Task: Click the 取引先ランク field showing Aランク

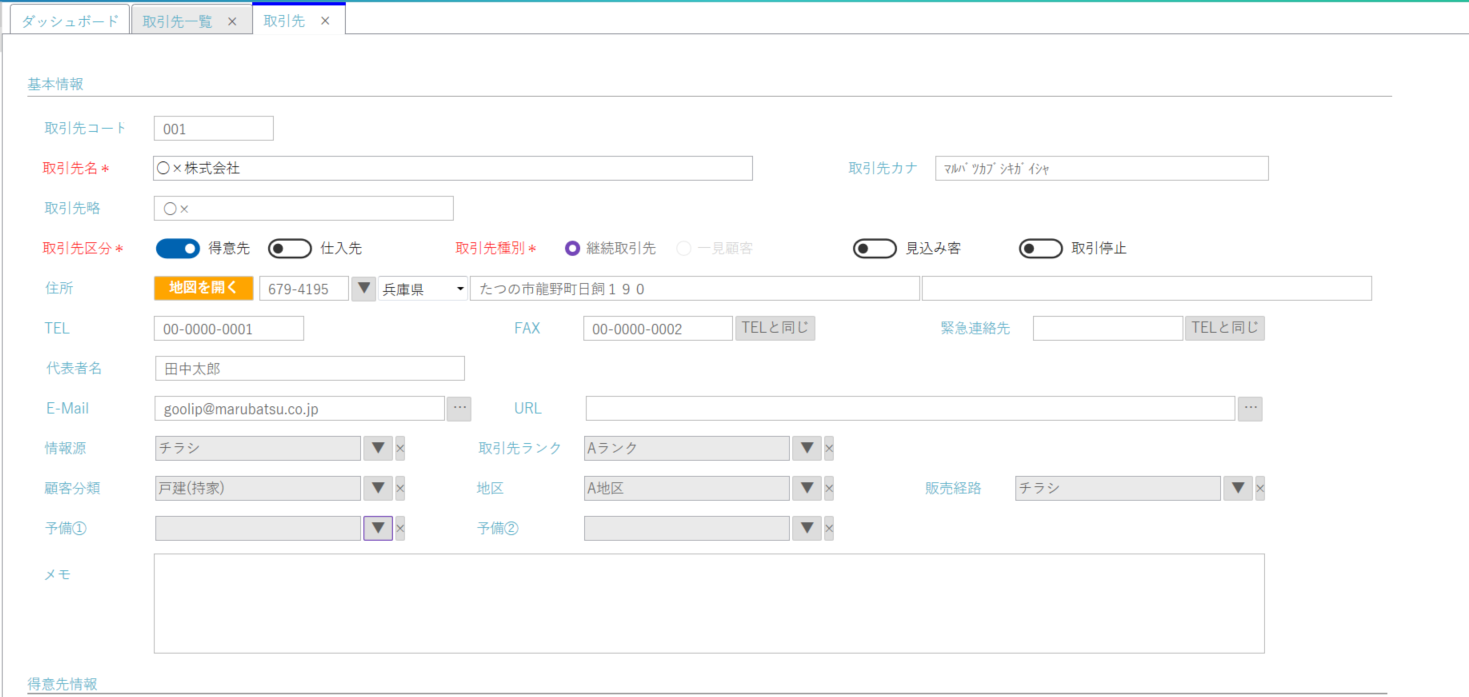Action: (x=687, y=448)
